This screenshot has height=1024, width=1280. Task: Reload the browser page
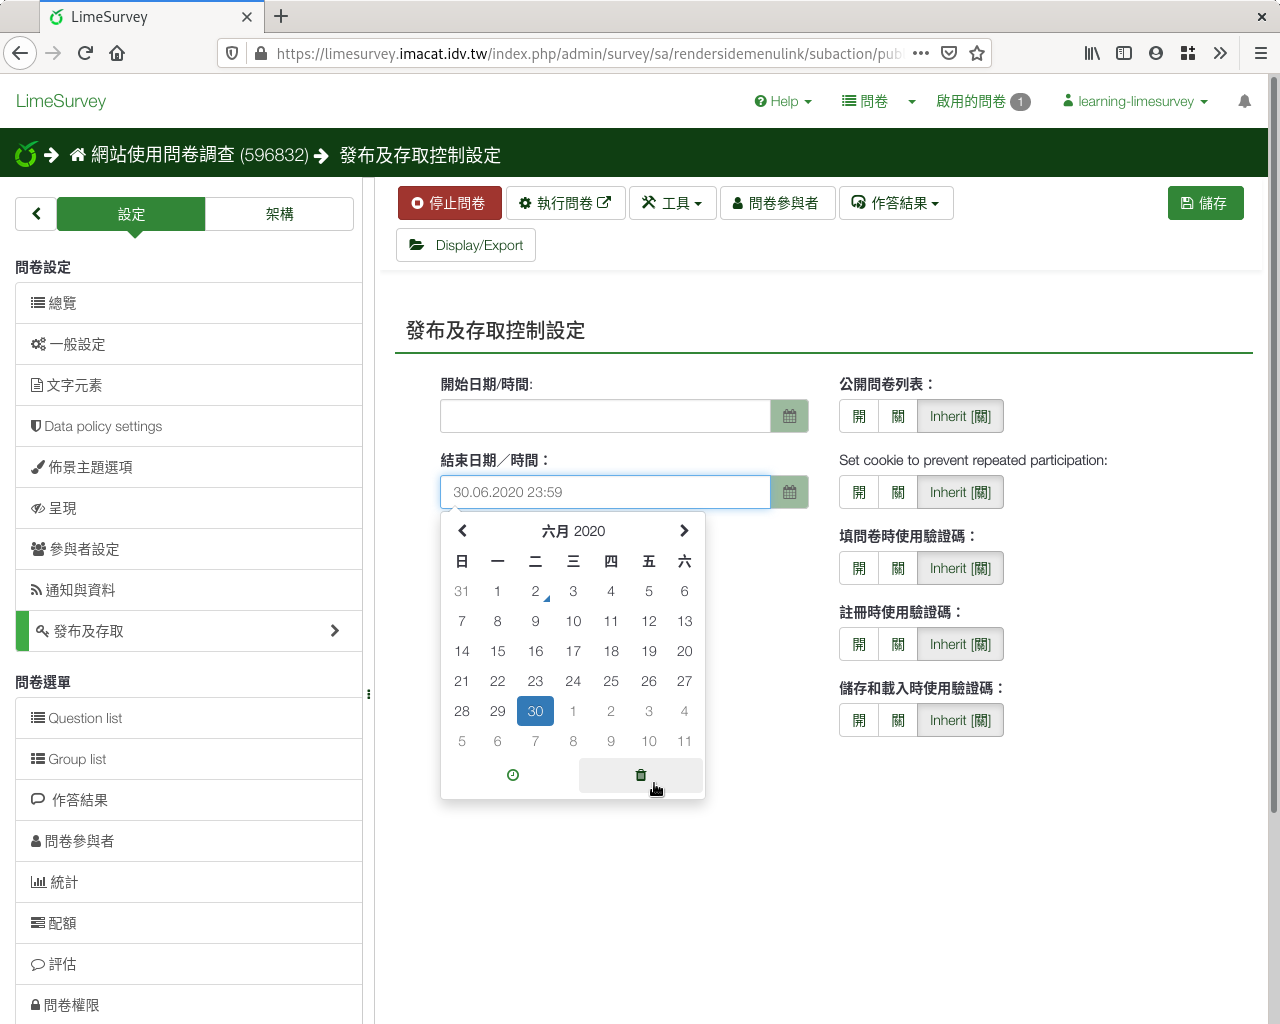click(85, 53)
